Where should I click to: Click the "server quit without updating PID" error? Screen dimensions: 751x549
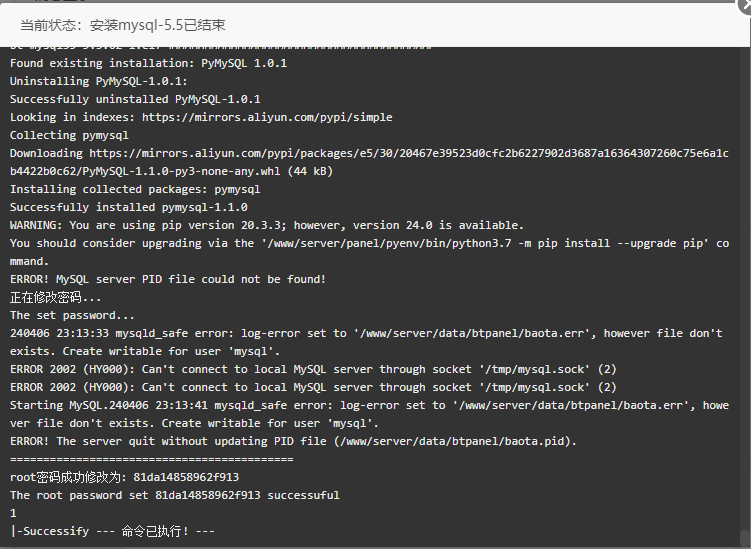(293, 441)
